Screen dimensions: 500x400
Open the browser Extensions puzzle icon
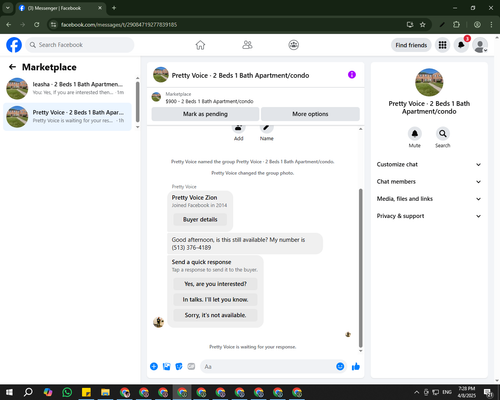click(456, 25)
